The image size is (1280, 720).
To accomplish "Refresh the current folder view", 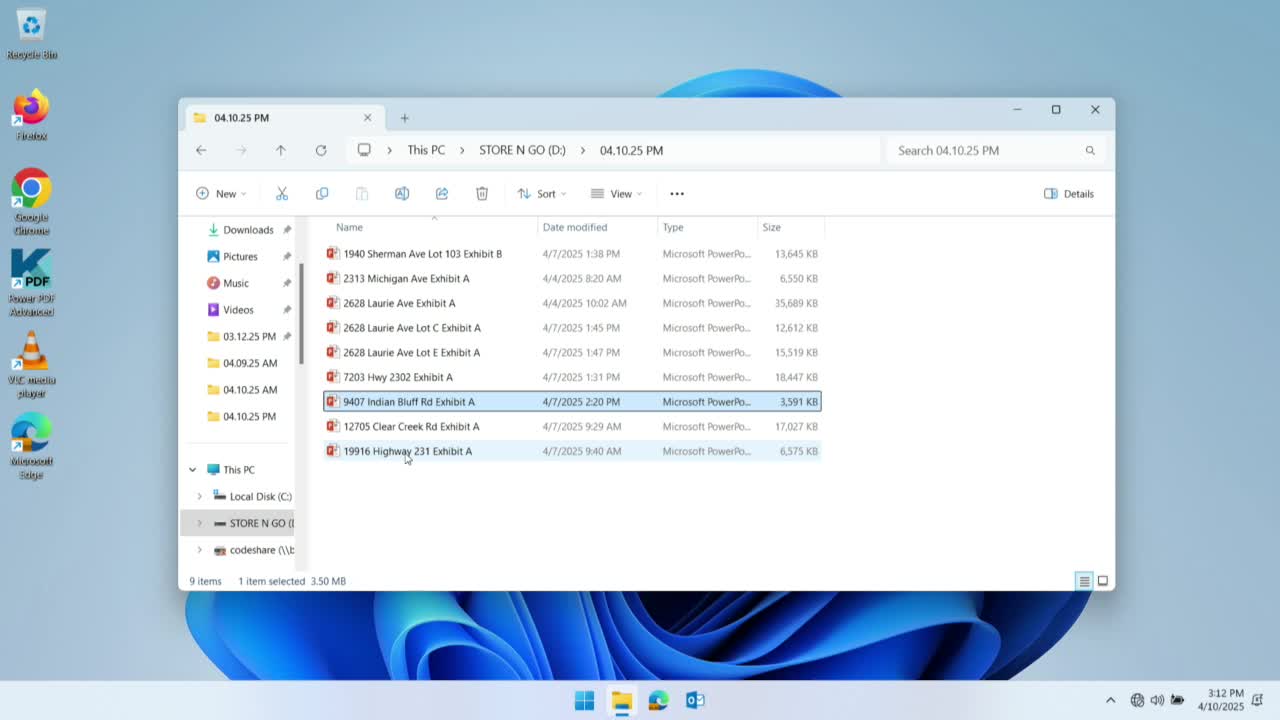I will coord(321,150).
